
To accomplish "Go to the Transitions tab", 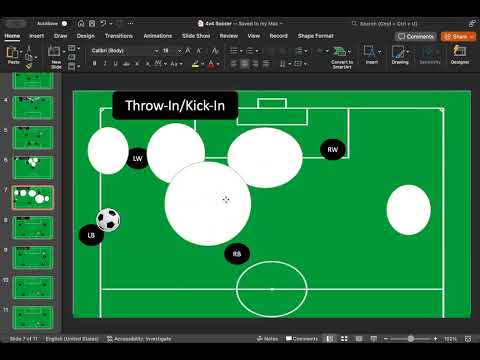I will (119, 36).
